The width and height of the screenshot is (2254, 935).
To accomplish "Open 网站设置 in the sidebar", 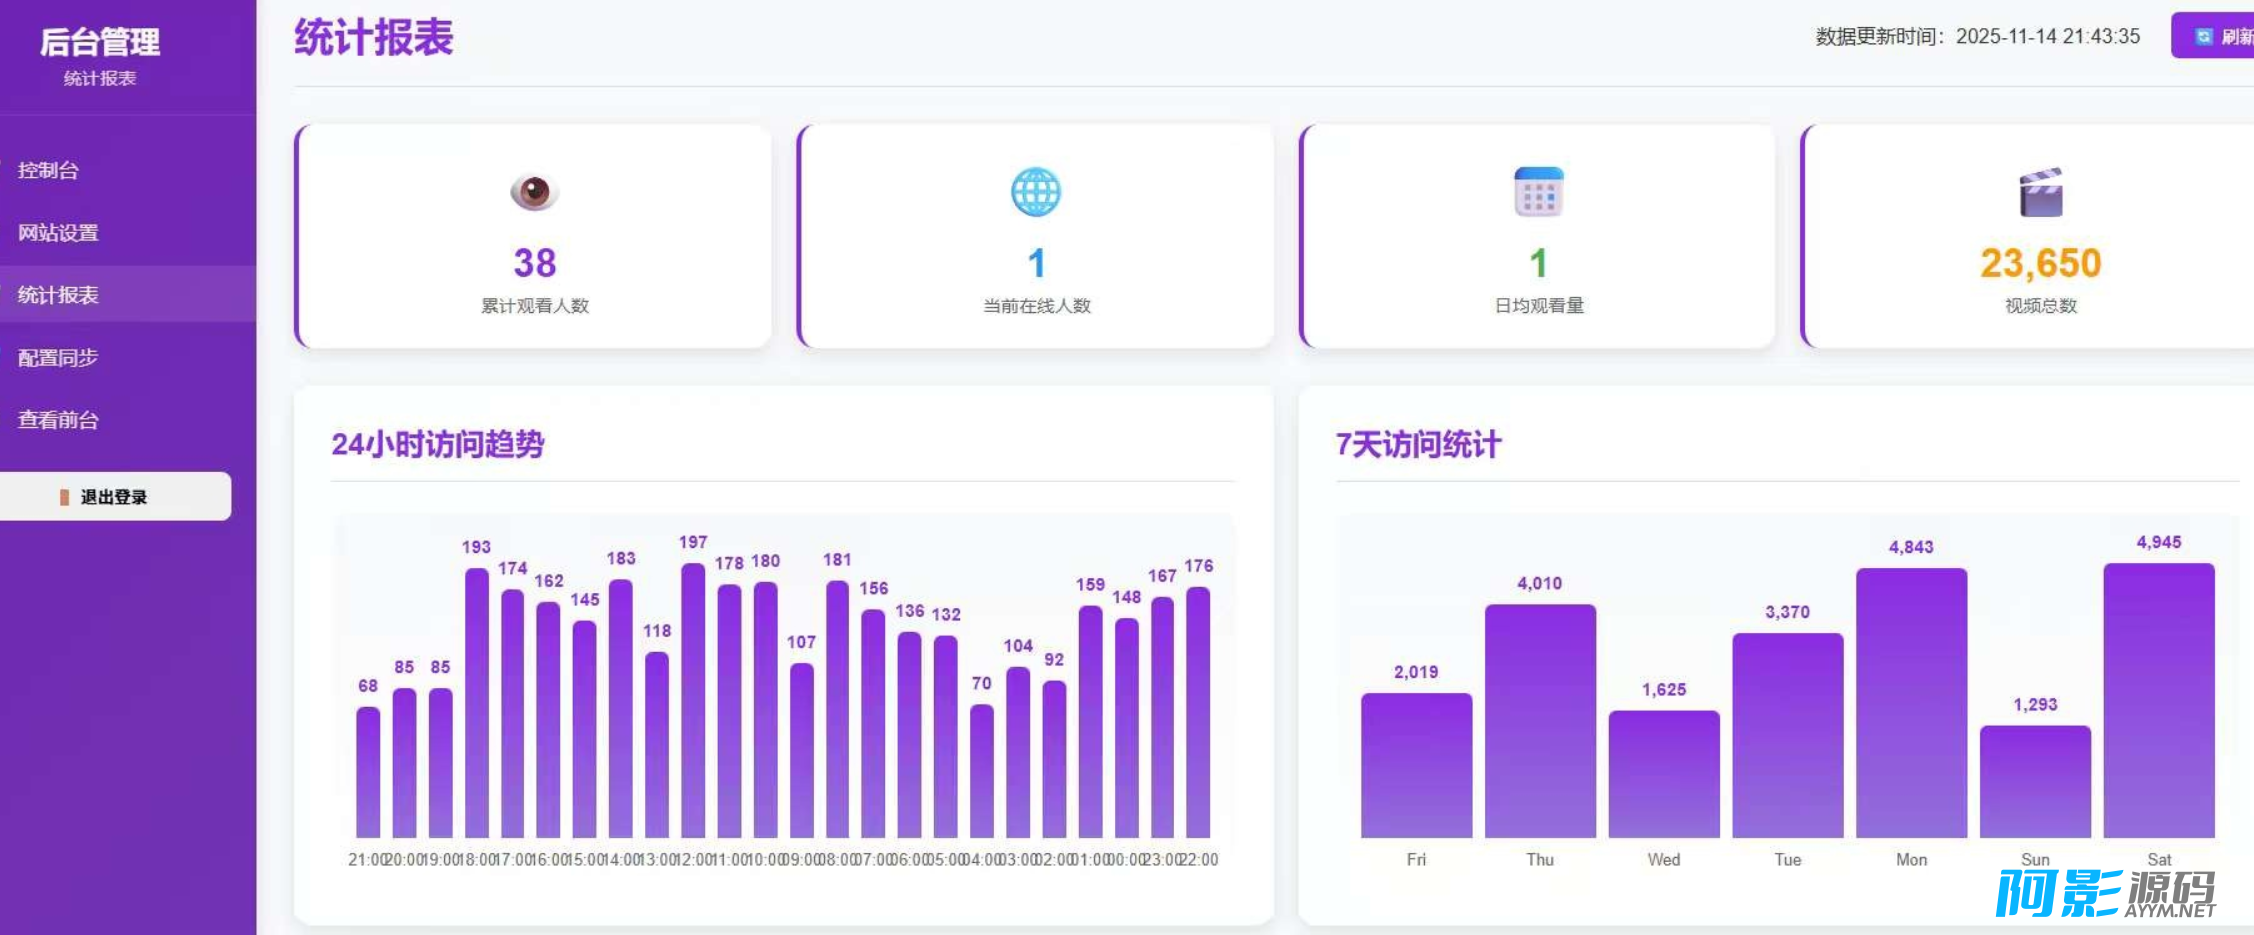I will pos(58,233).
